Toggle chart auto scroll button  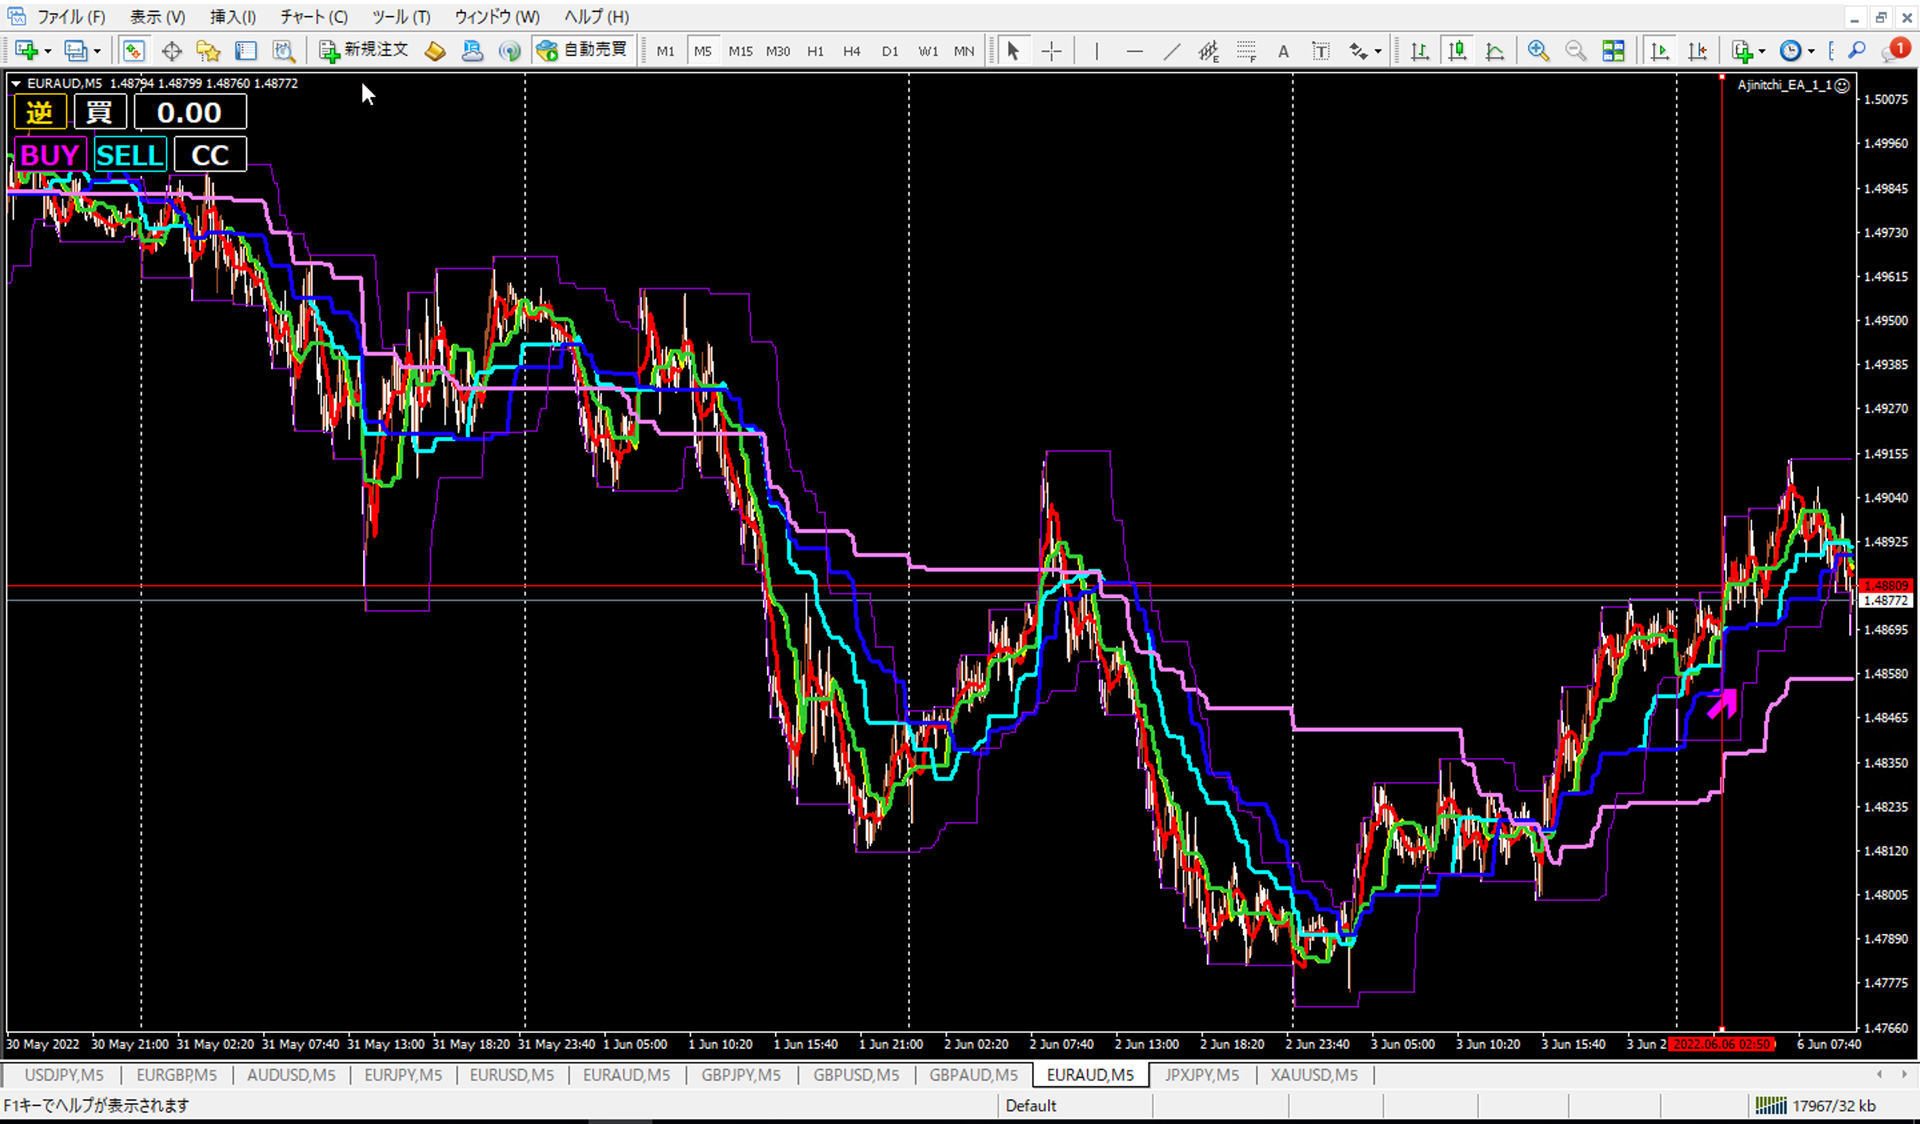tap(1659, 51)
